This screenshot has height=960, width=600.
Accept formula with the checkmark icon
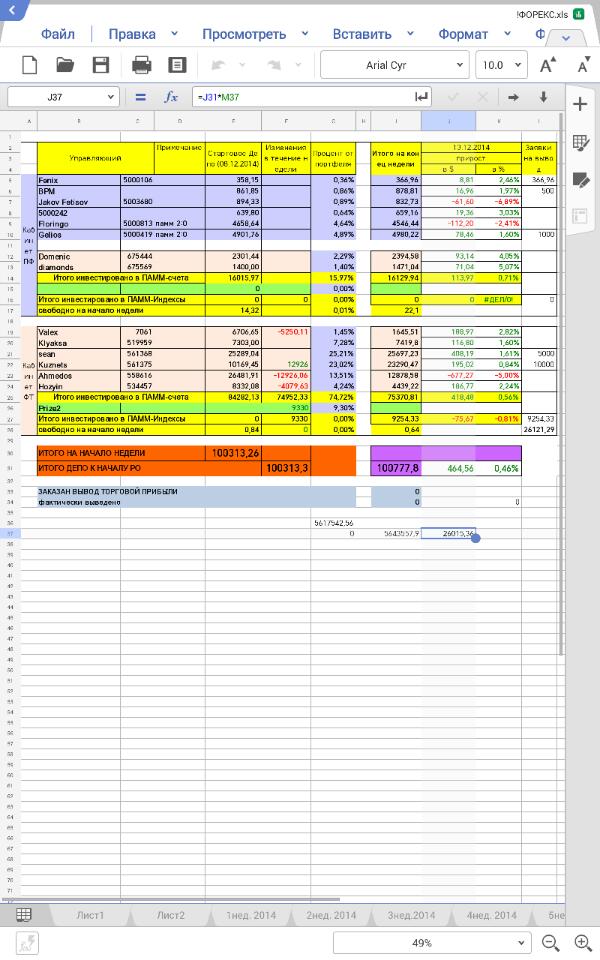(x=453, y=97)
